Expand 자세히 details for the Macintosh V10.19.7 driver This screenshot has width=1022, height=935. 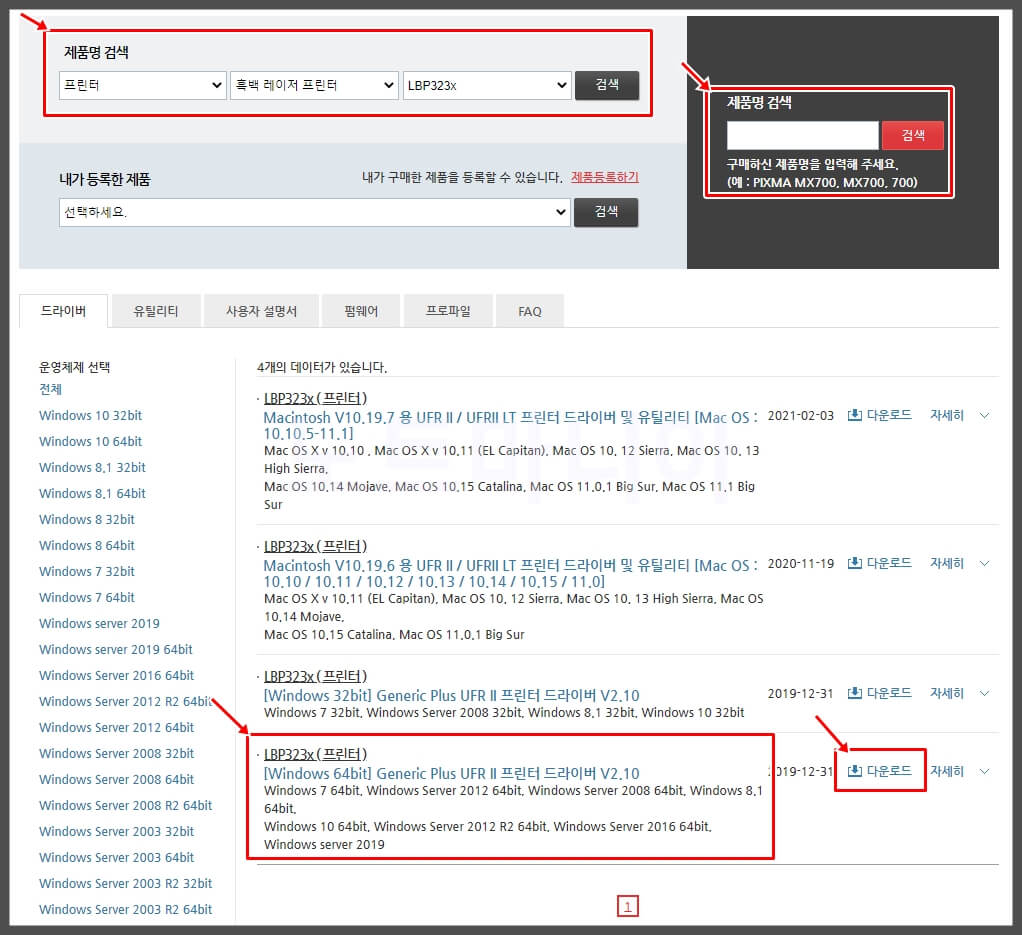947,414
